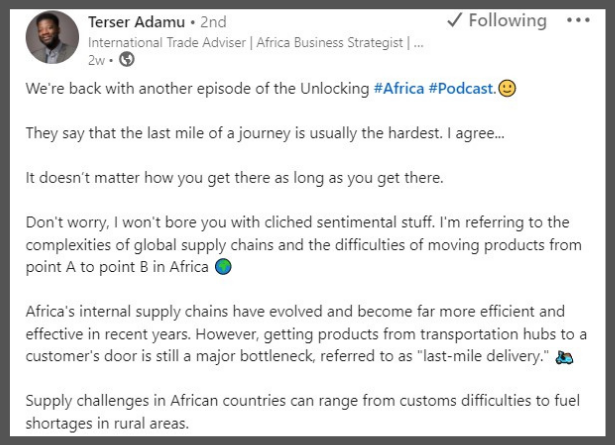Screen dimensions: 615x445
Task: Open the #Podcast hashtag
Action: 461,89
